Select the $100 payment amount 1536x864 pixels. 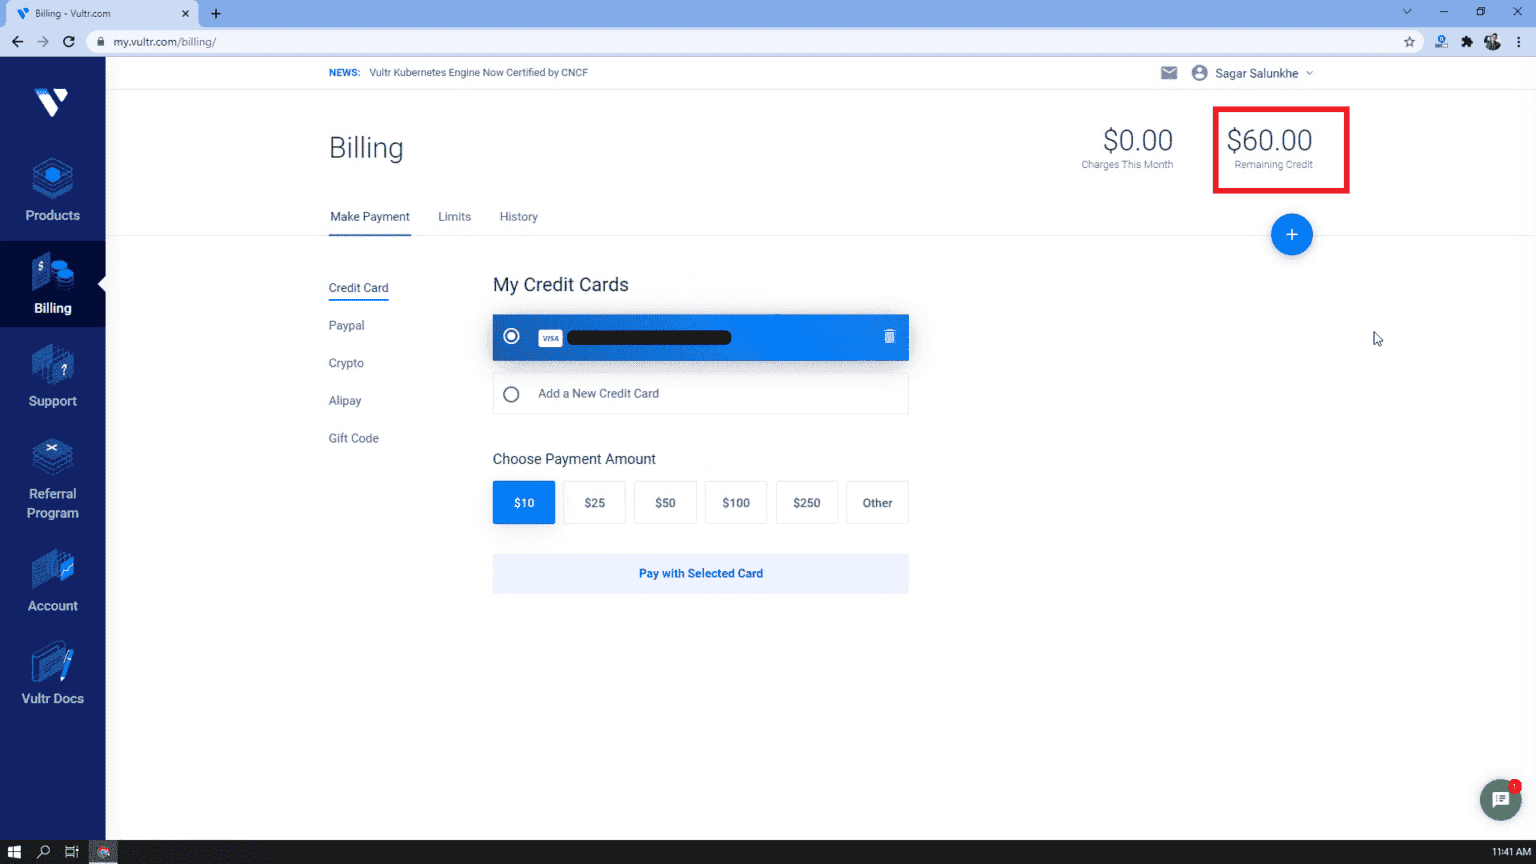(735, 502)
